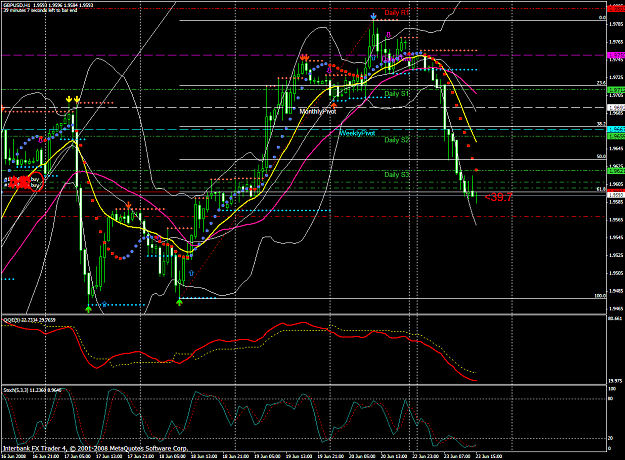This screenshot has height=460, width=625.
Task: Select the red <39.7 text annotation
Action: pyautogui.click(x=498, y=197)
